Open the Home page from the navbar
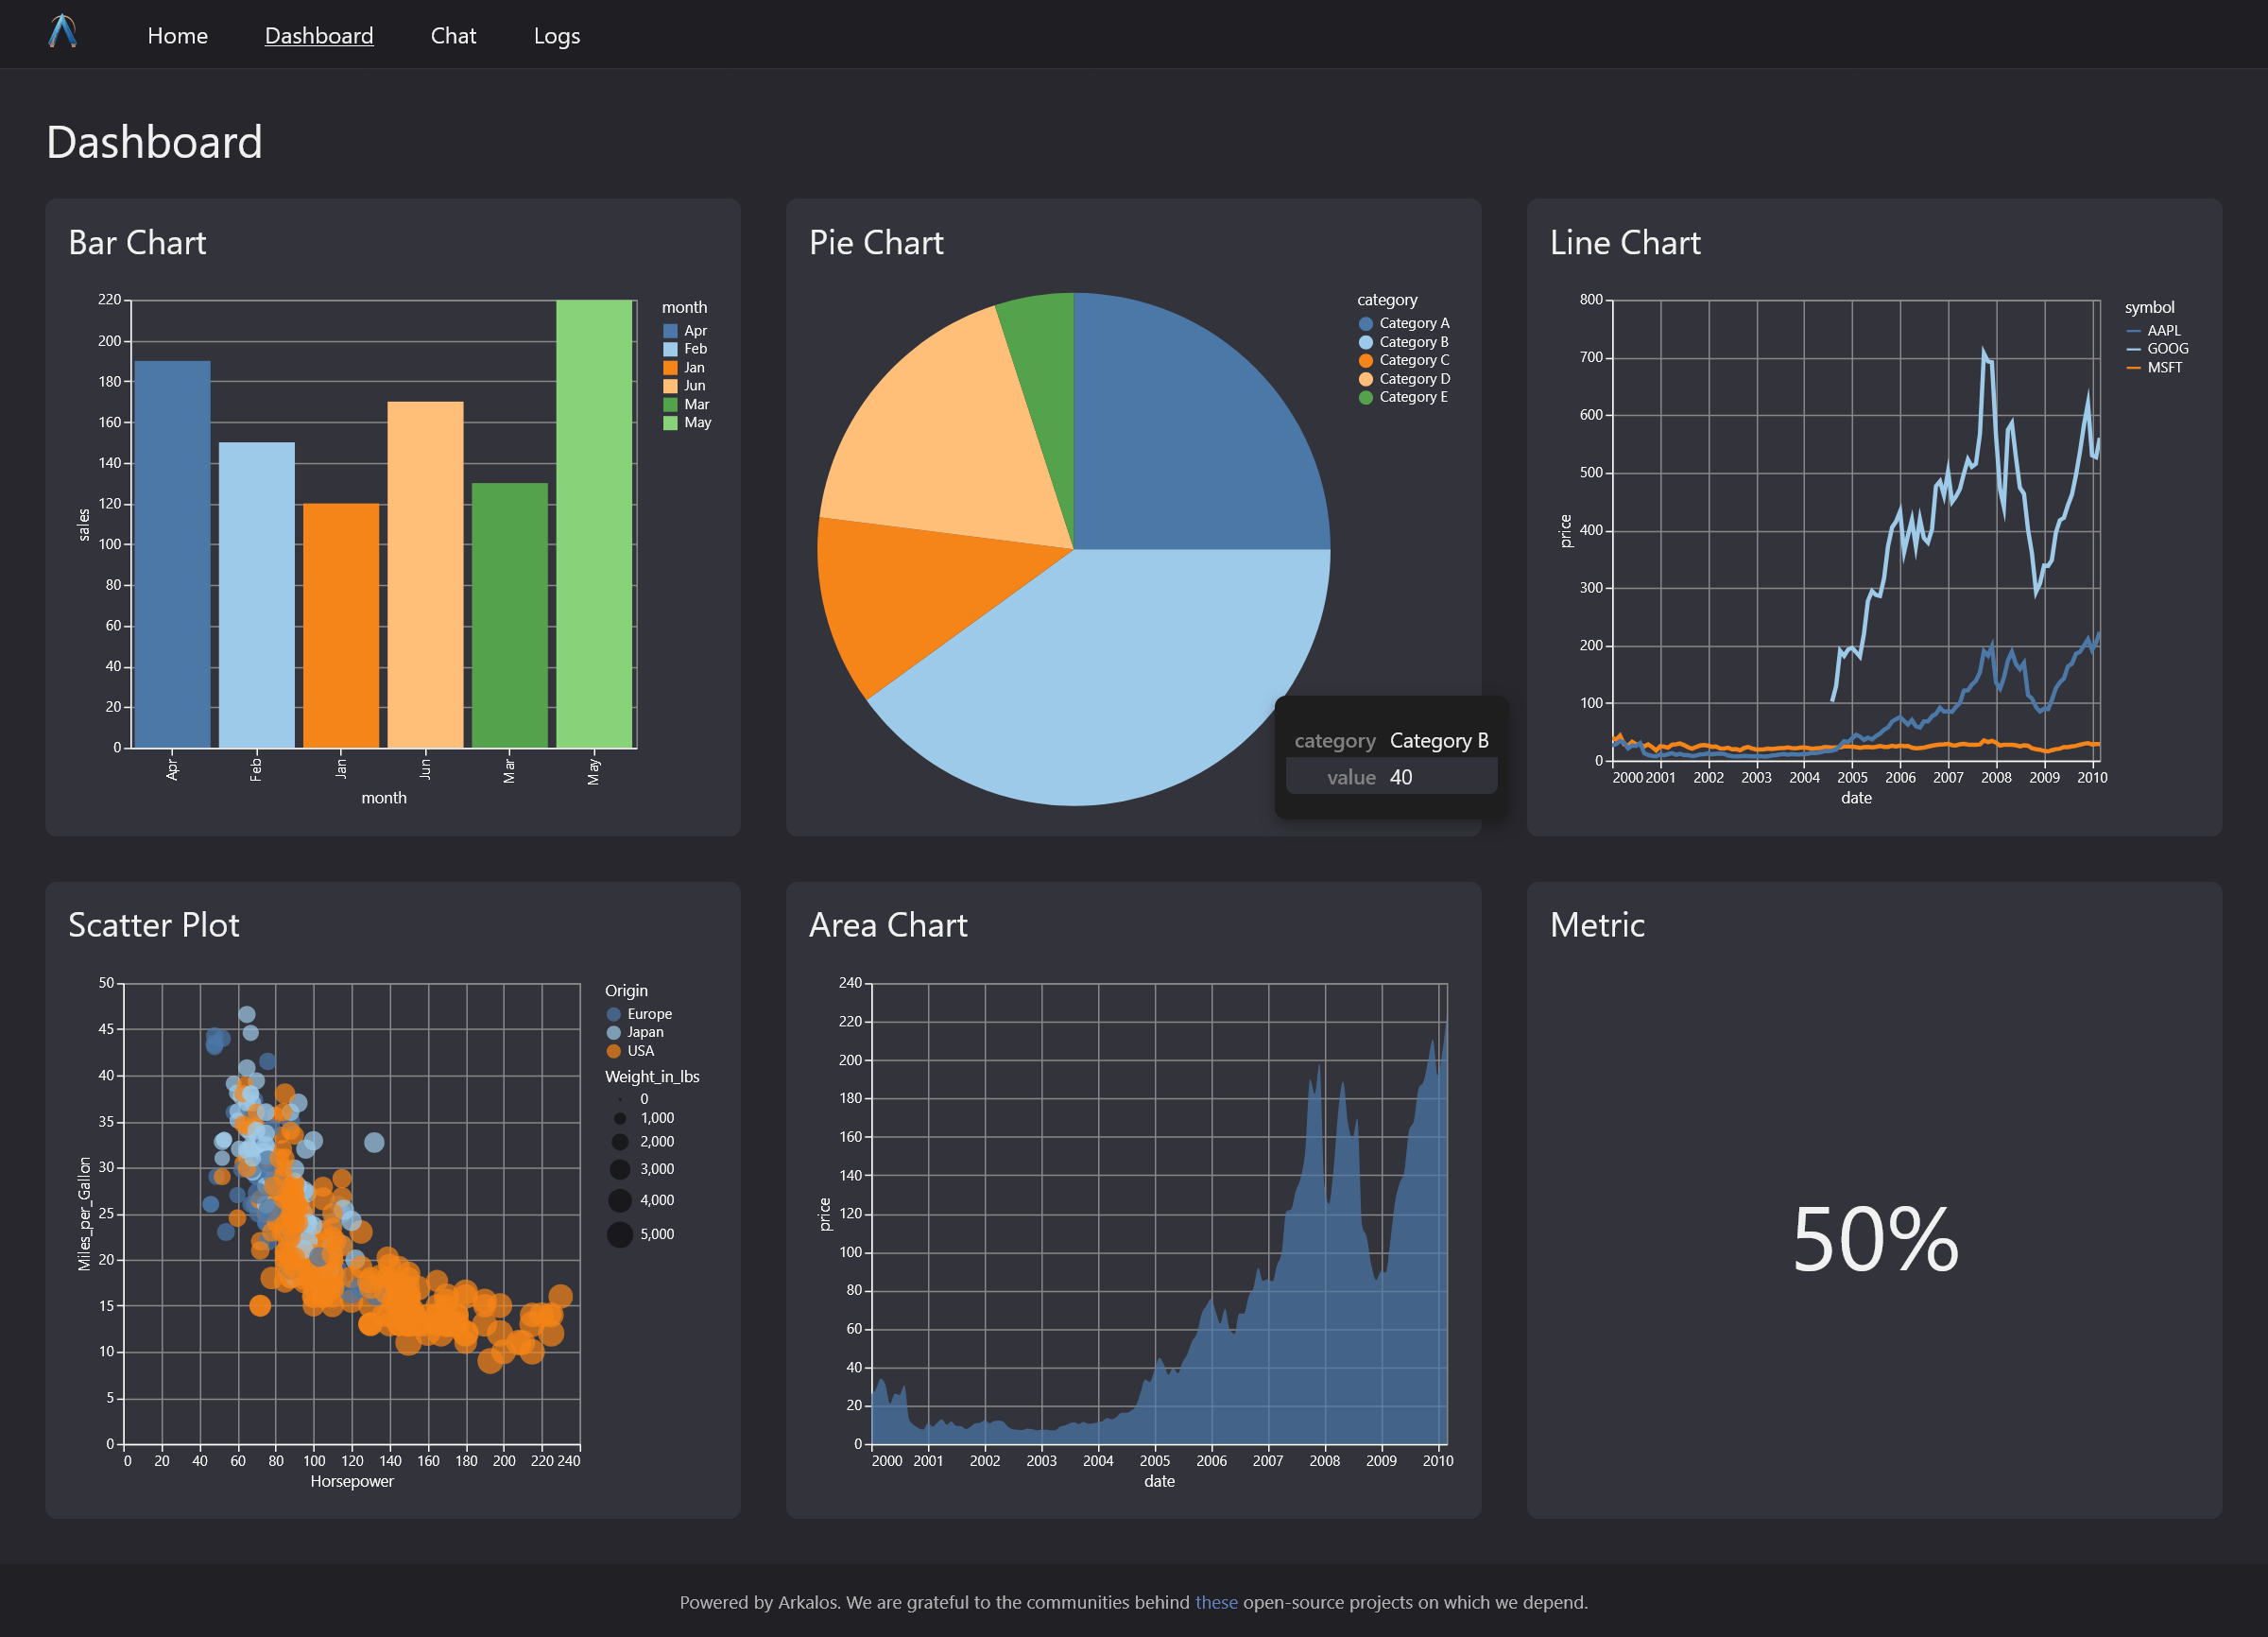This screenshot has width=2268, height=1637. point(177,35)
